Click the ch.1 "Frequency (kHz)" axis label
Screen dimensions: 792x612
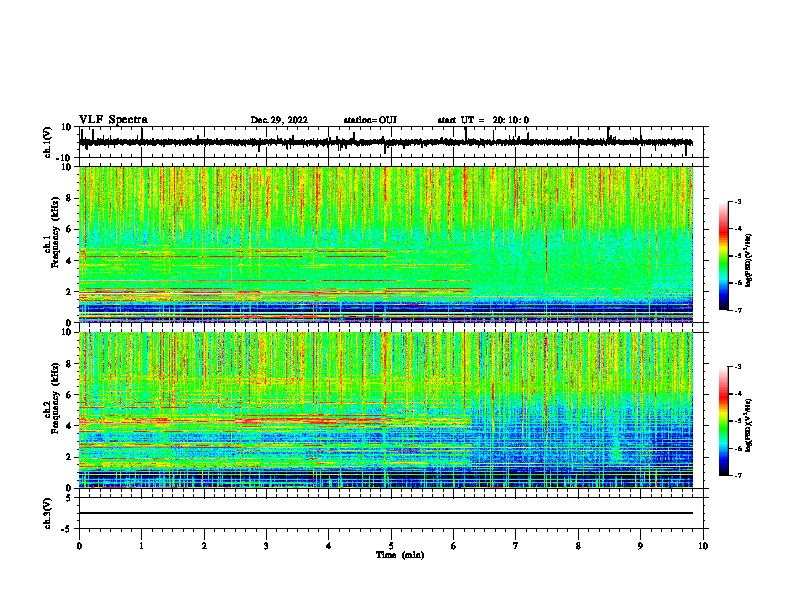click(56, 233)
